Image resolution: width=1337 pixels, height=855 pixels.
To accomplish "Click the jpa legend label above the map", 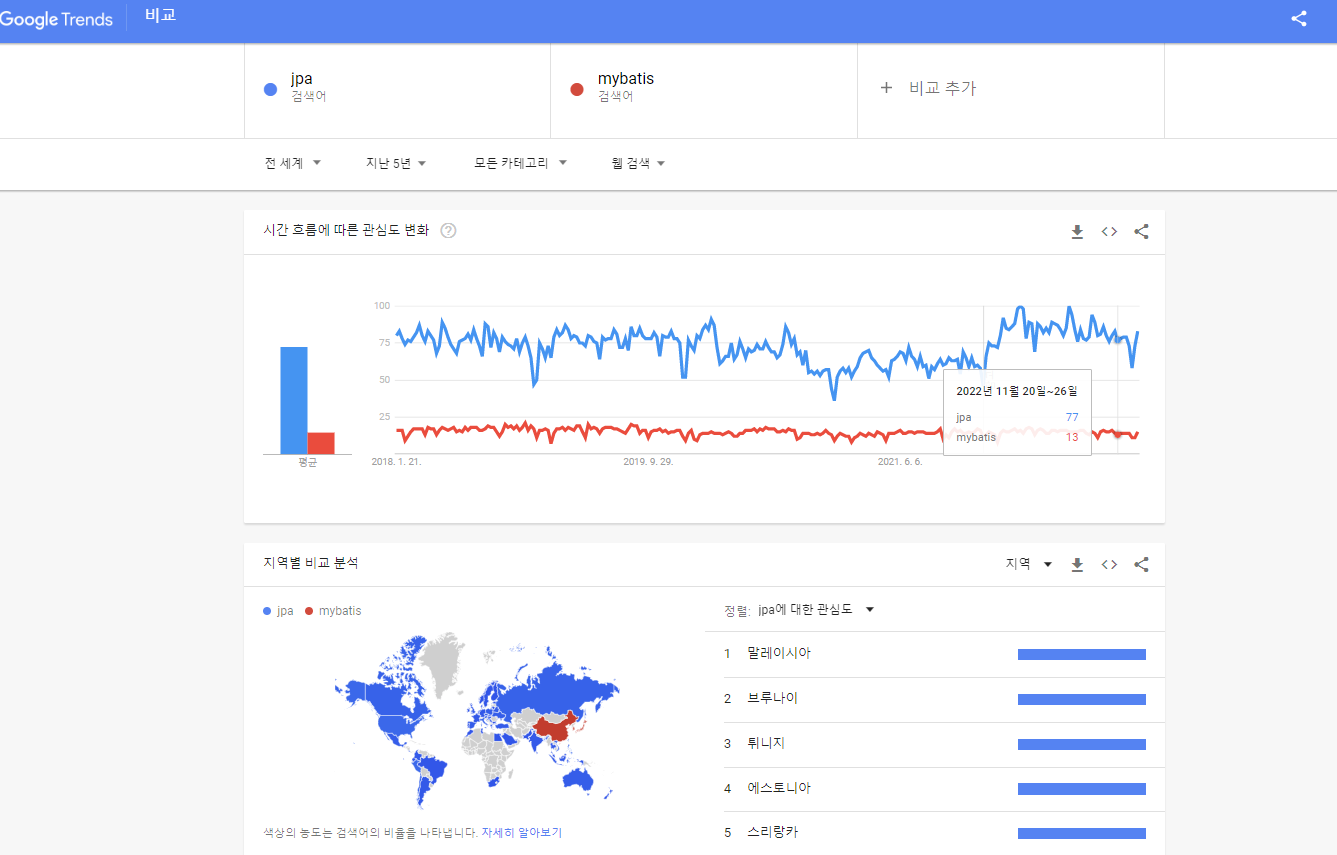I will click(x=285, y=610).
